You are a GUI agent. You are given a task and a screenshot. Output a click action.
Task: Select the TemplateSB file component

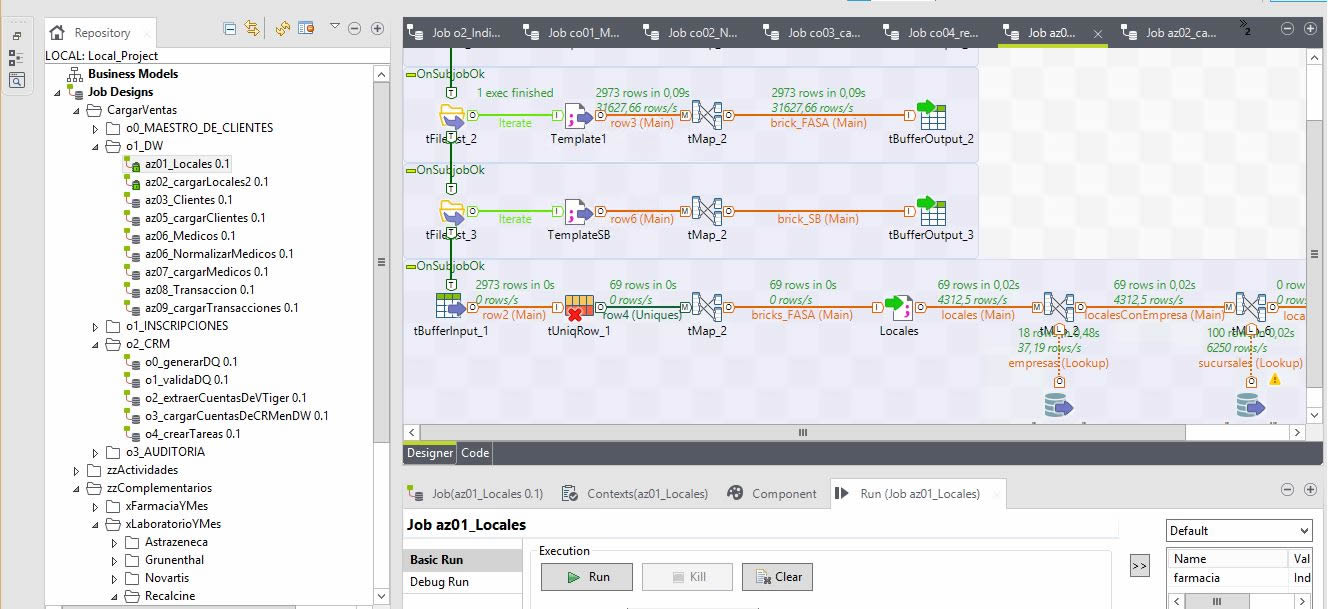[x=579, y=213]
